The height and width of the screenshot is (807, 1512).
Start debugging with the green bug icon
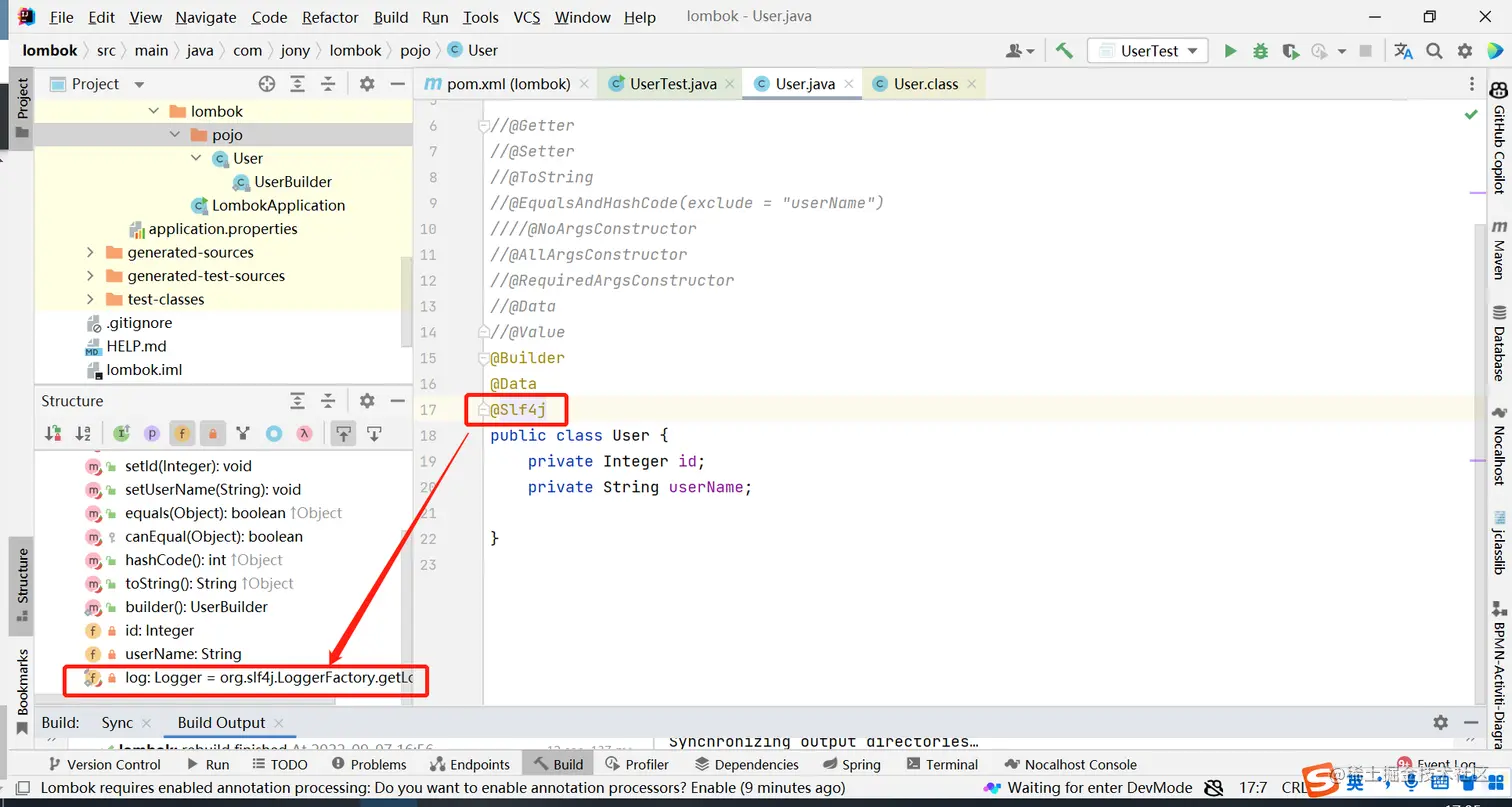[x=1260, y=51]
